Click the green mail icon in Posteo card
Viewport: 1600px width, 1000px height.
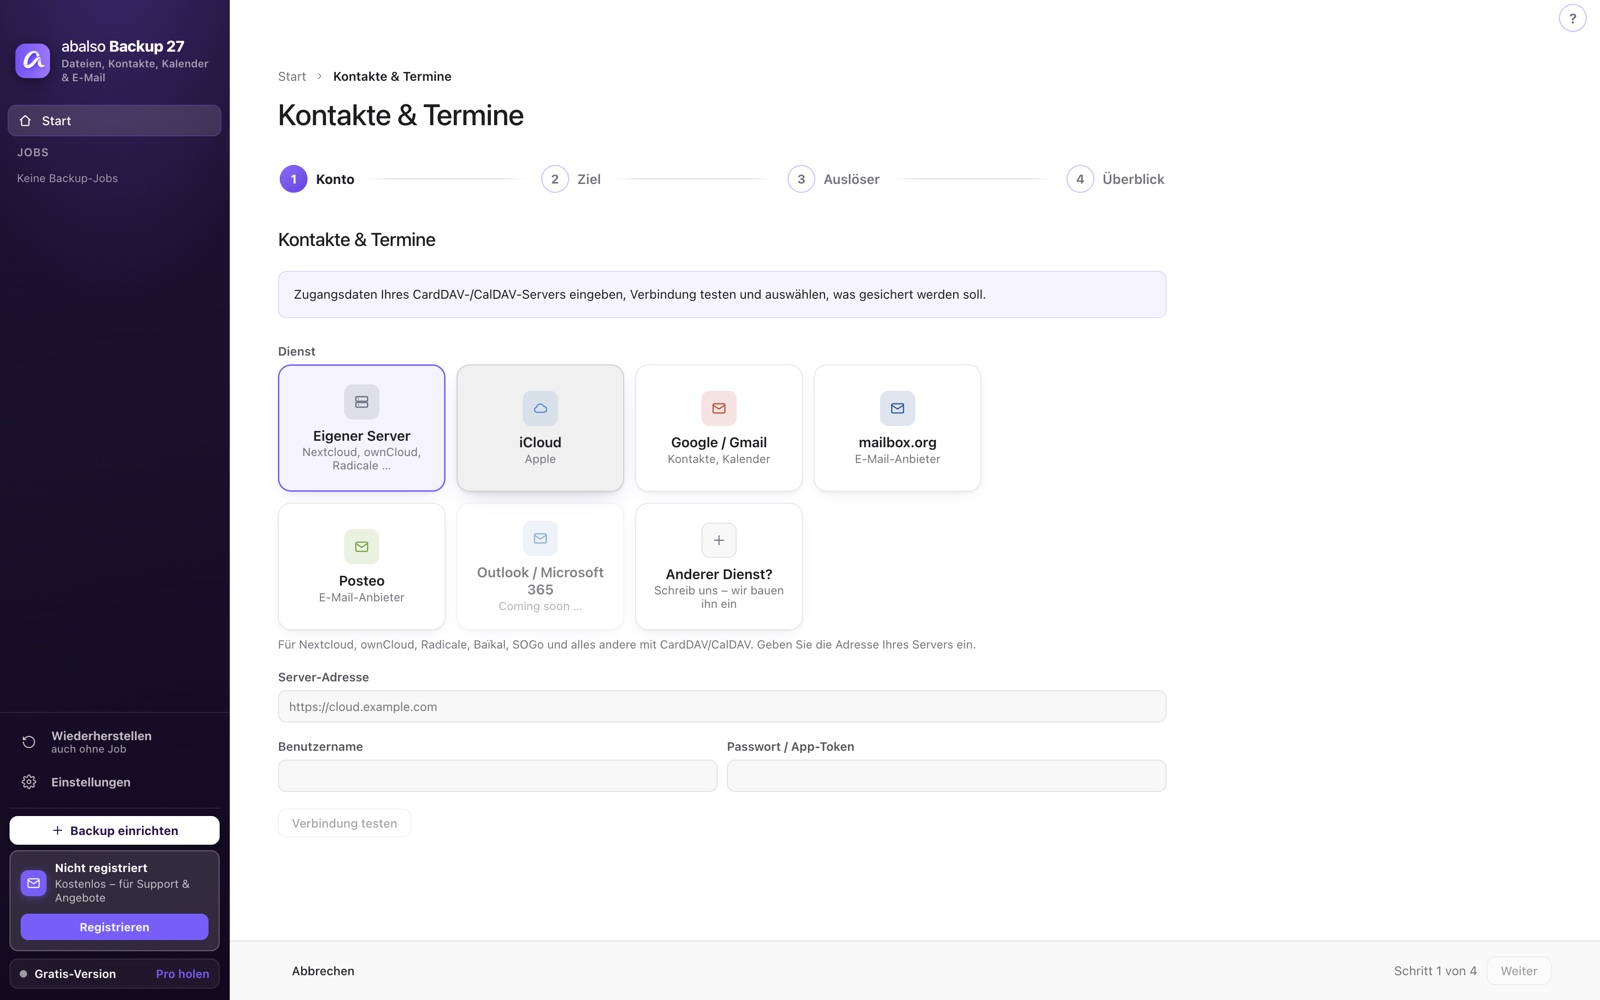pyautogui.click(x=362, y=546)
